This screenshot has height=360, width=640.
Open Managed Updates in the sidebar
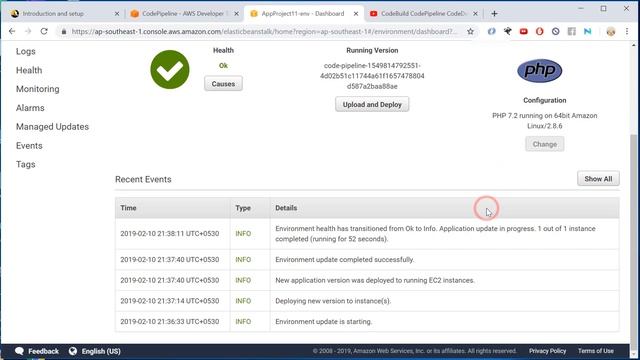(x=52, y=127)
